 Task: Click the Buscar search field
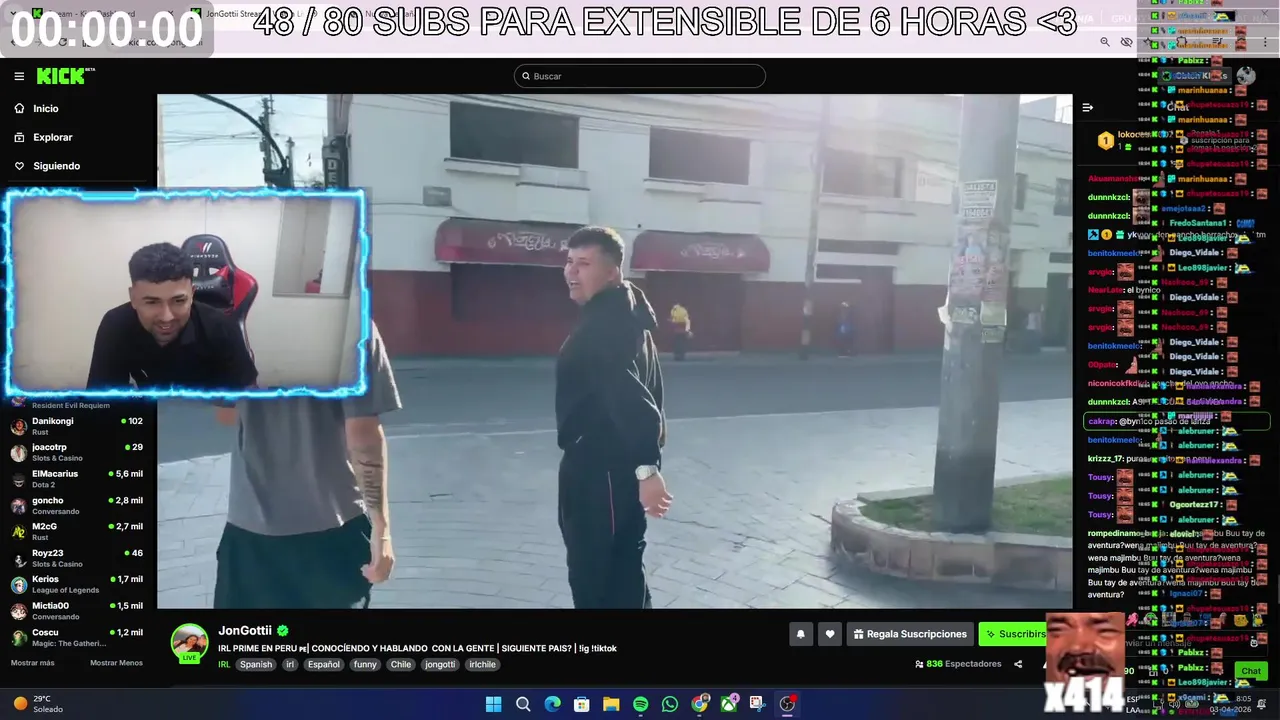click(640, 76)
